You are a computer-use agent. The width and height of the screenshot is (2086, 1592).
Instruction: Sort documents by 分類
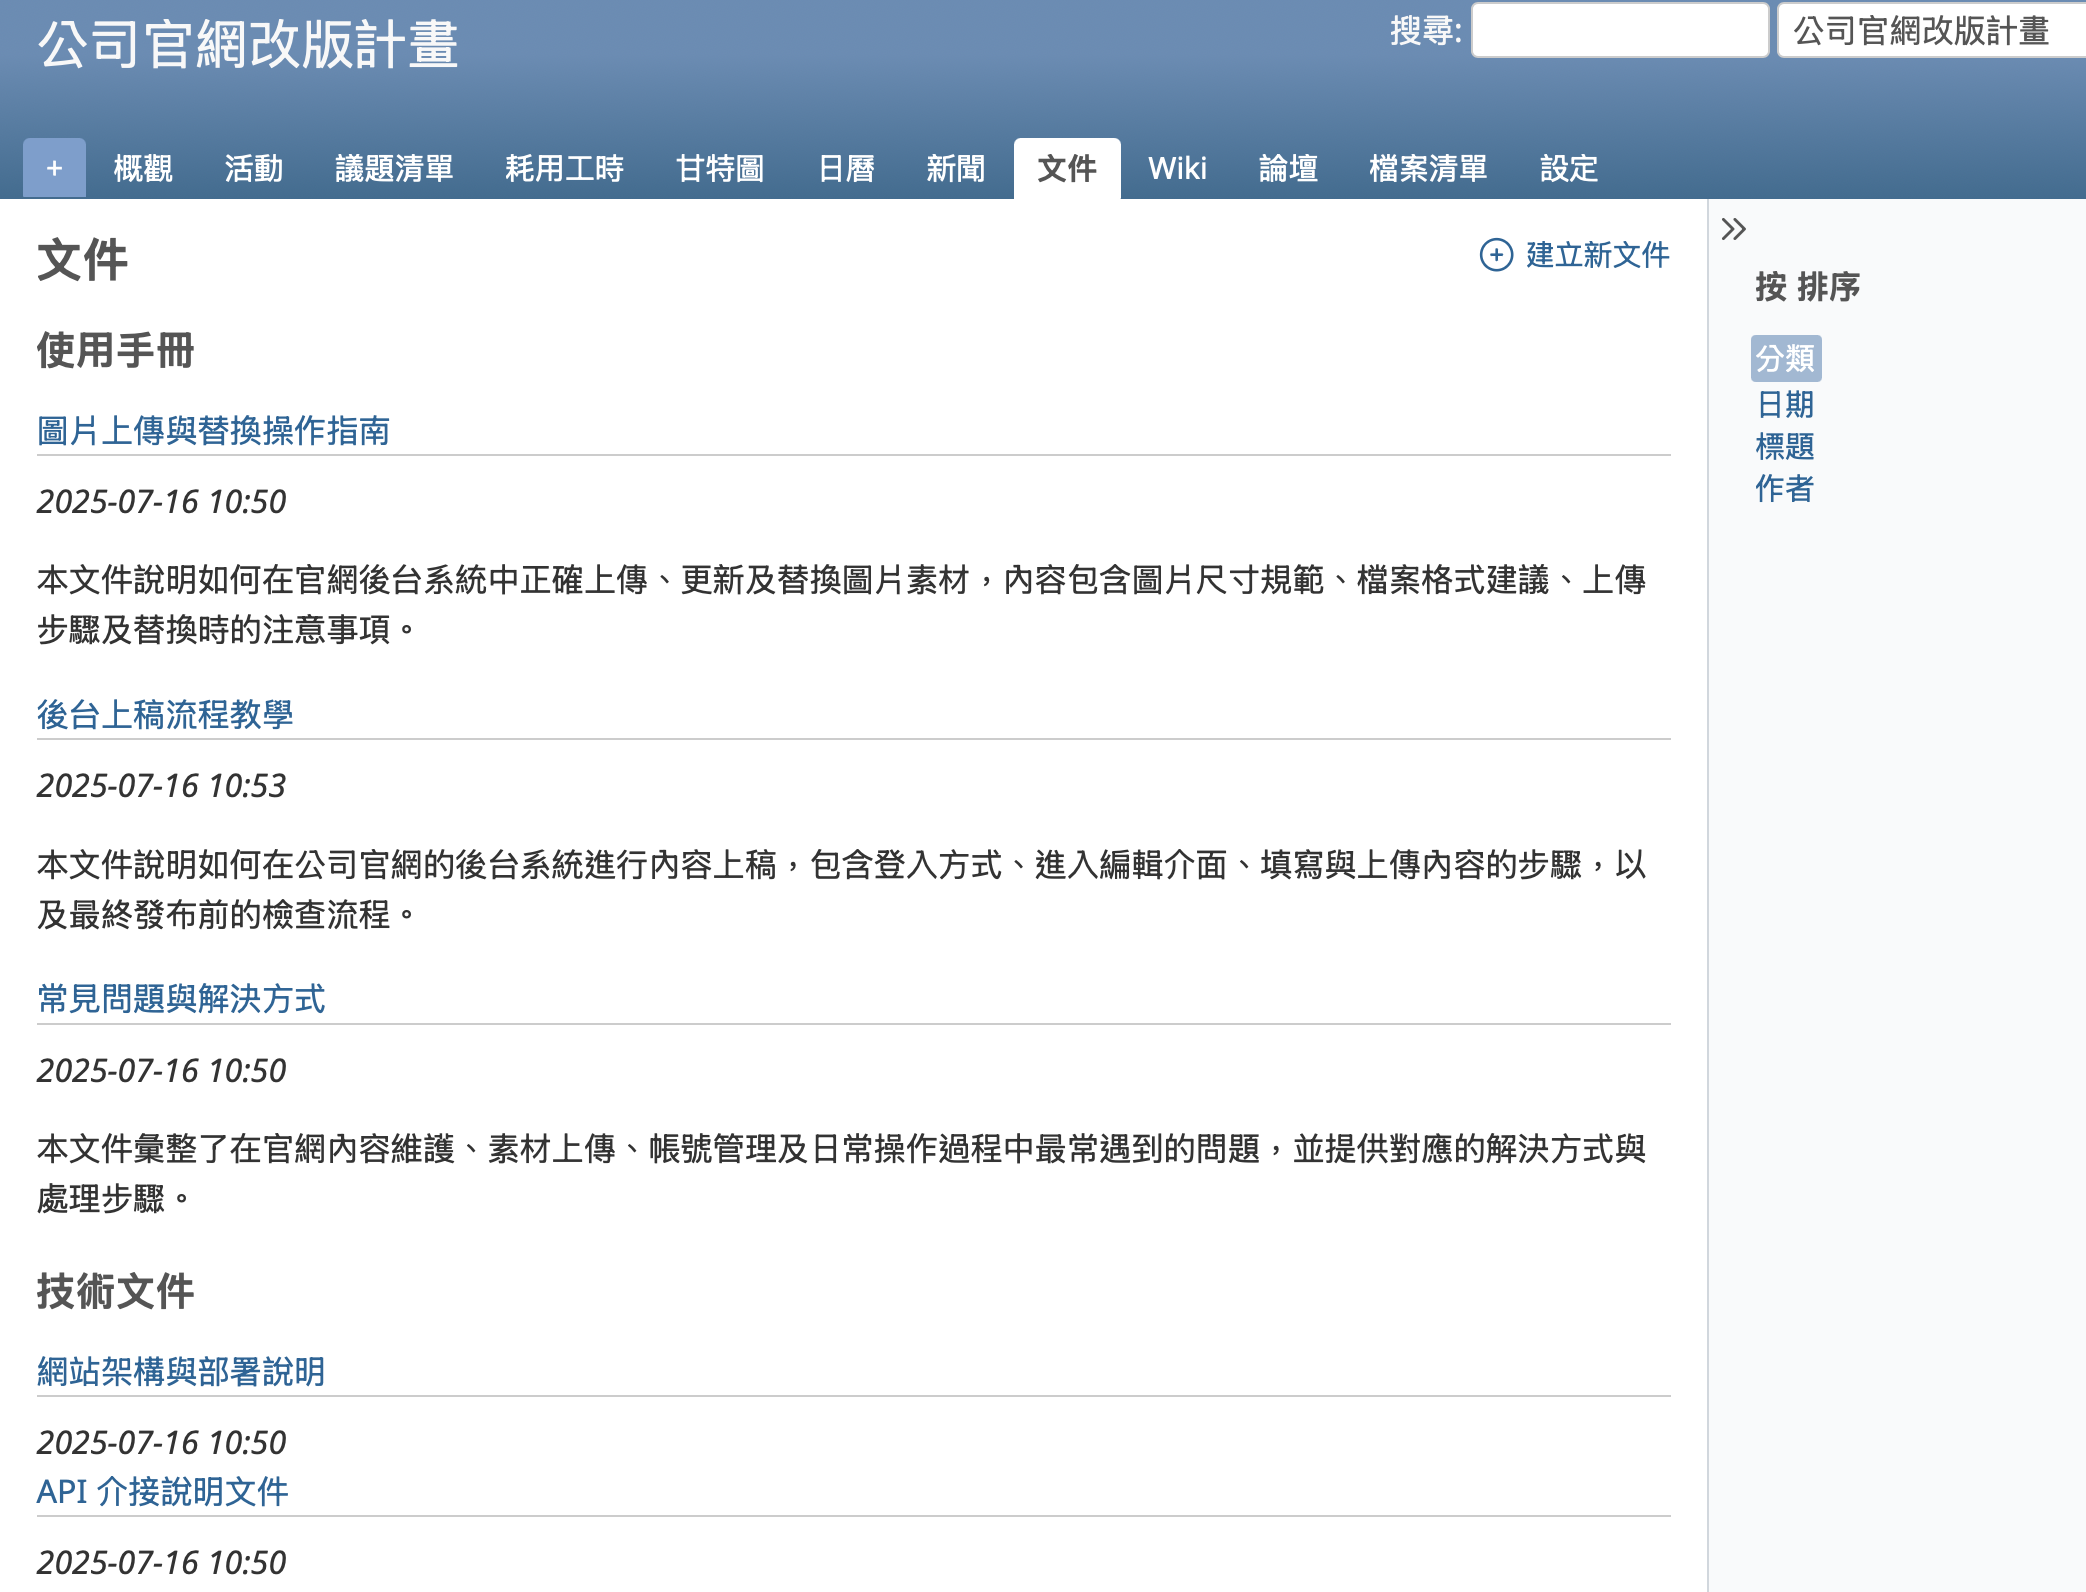pos(1786,358)
